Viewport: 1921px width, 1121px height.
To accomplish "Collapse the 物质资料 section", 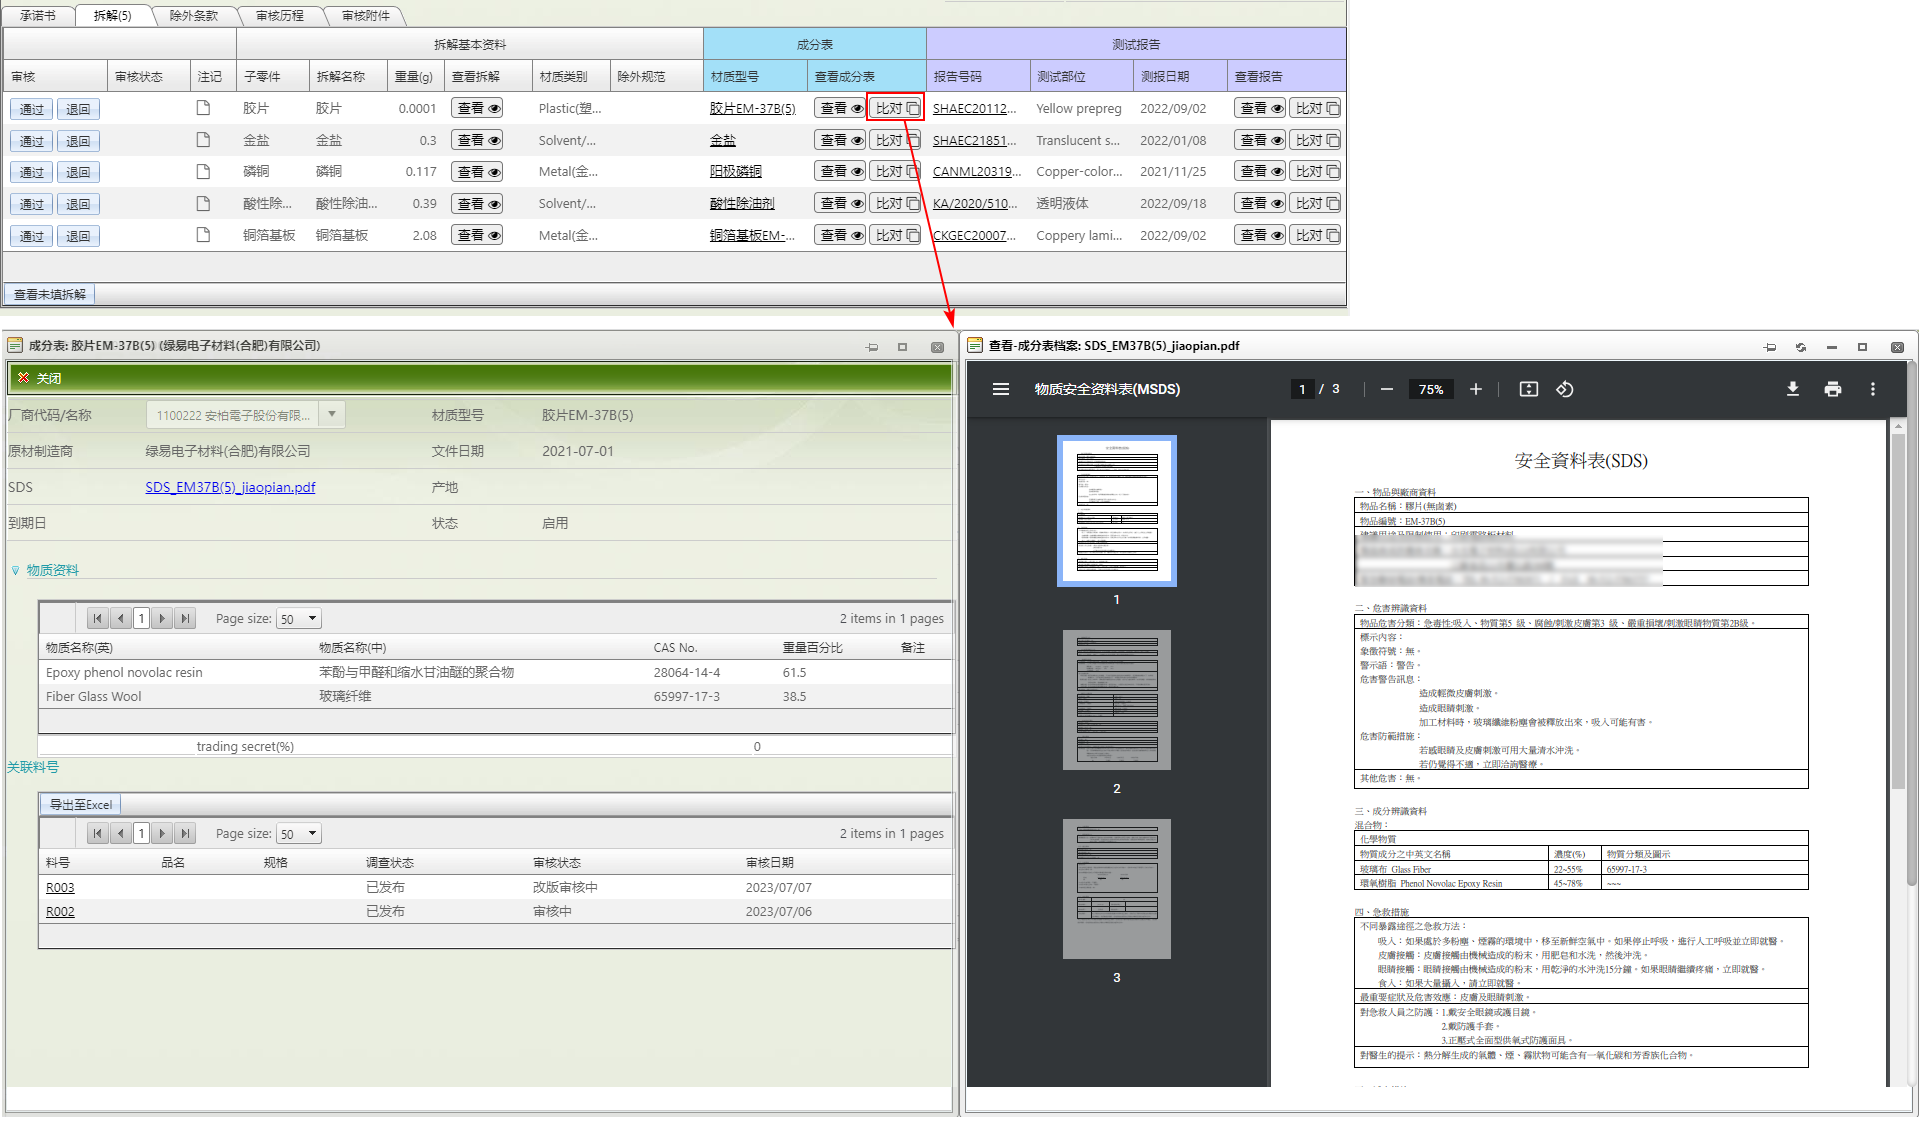I will pyautogui.click(x=15, y=570).
